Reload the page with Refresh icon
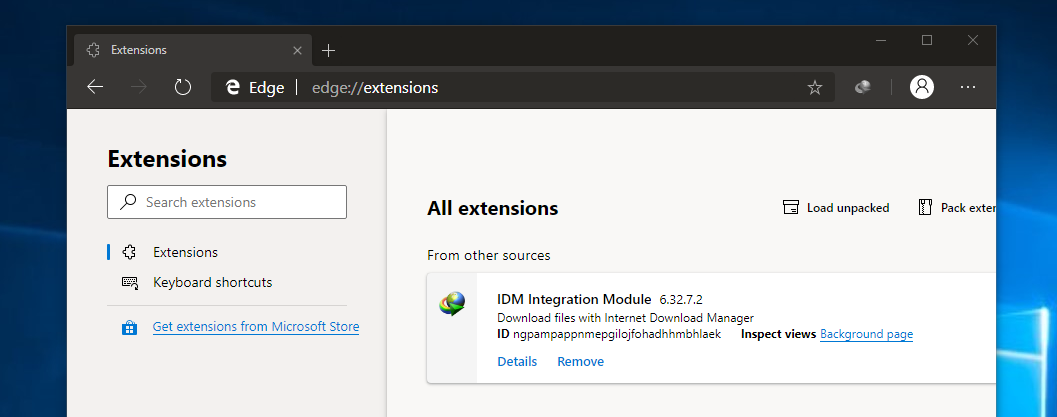The width and height of the screenshot is (1057, 417). 183,87
